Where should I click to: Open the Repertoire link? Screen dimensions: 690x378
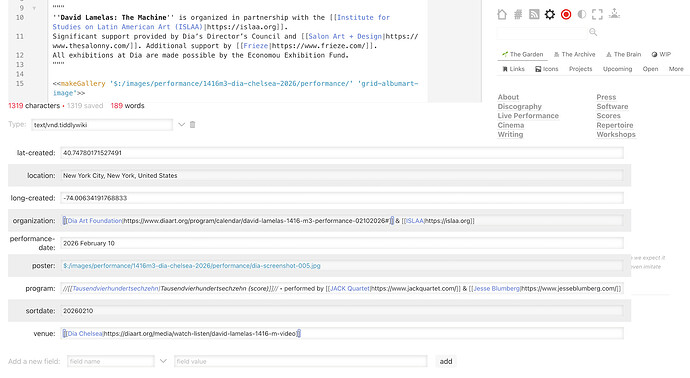coord(615,125)
